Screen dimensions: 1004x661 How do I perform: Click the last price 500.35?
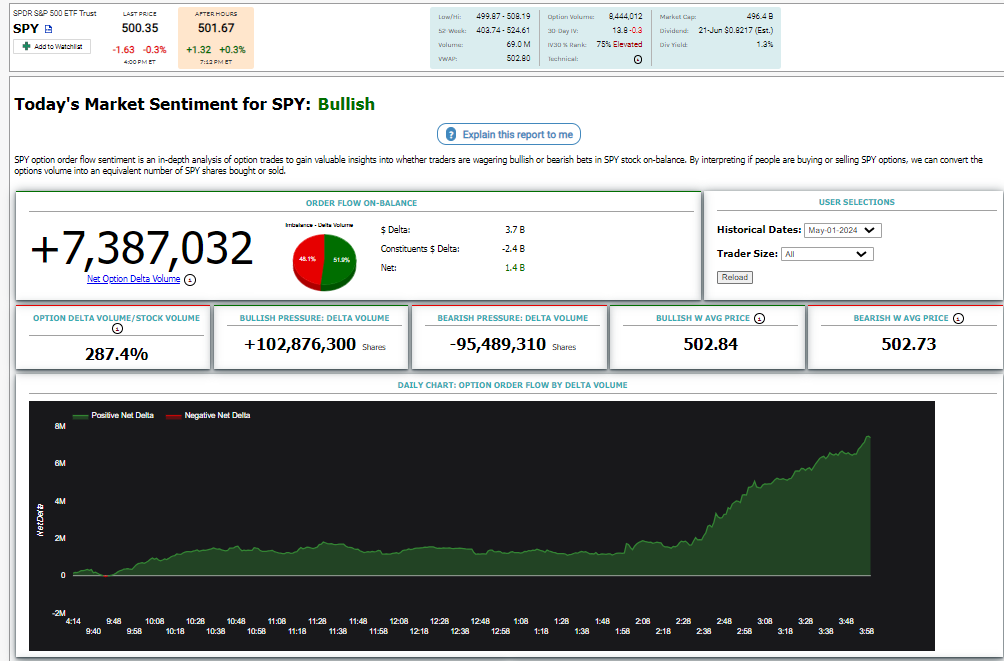[140, 28]
